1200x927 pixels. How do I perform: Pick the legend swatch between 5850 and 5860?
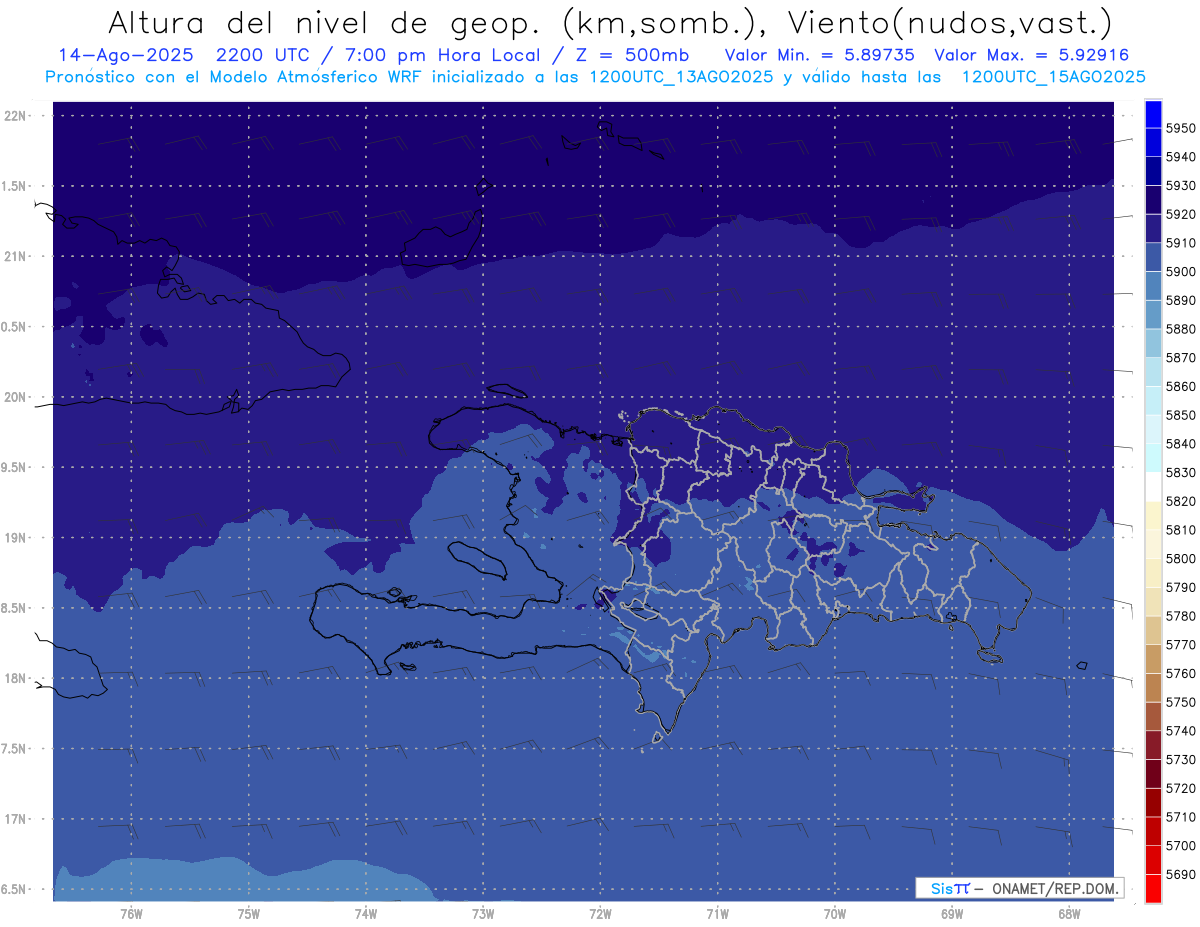[x=1153, y=401]
